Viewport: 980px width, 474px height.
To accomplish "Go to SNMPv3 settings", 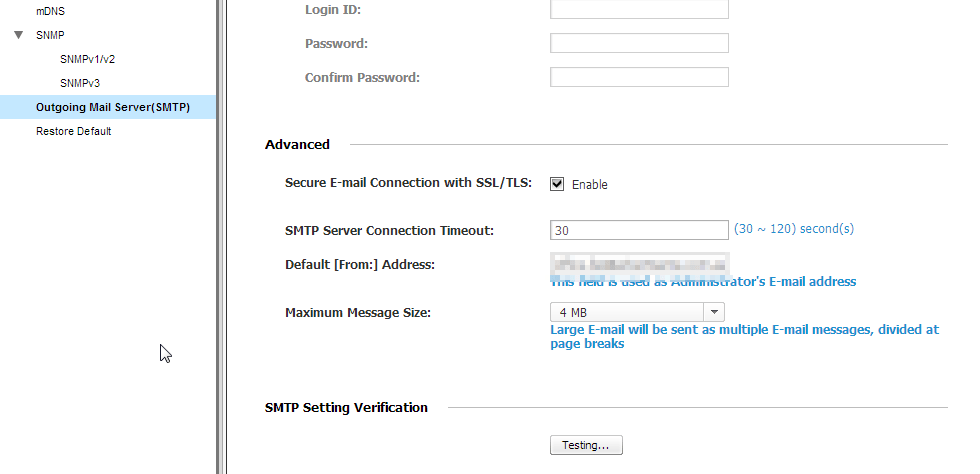I will tap(80, 83).
